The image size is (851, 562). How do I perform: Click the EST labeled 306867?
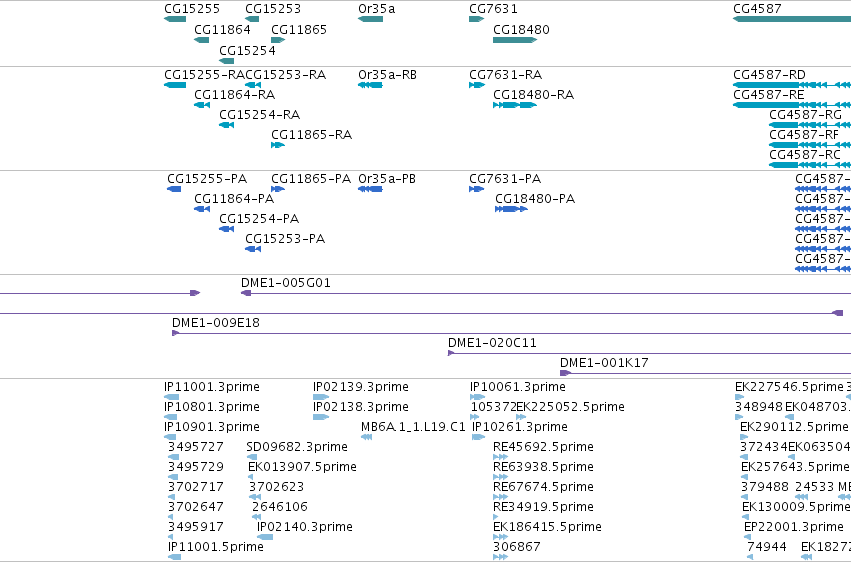tap(517, 547)
